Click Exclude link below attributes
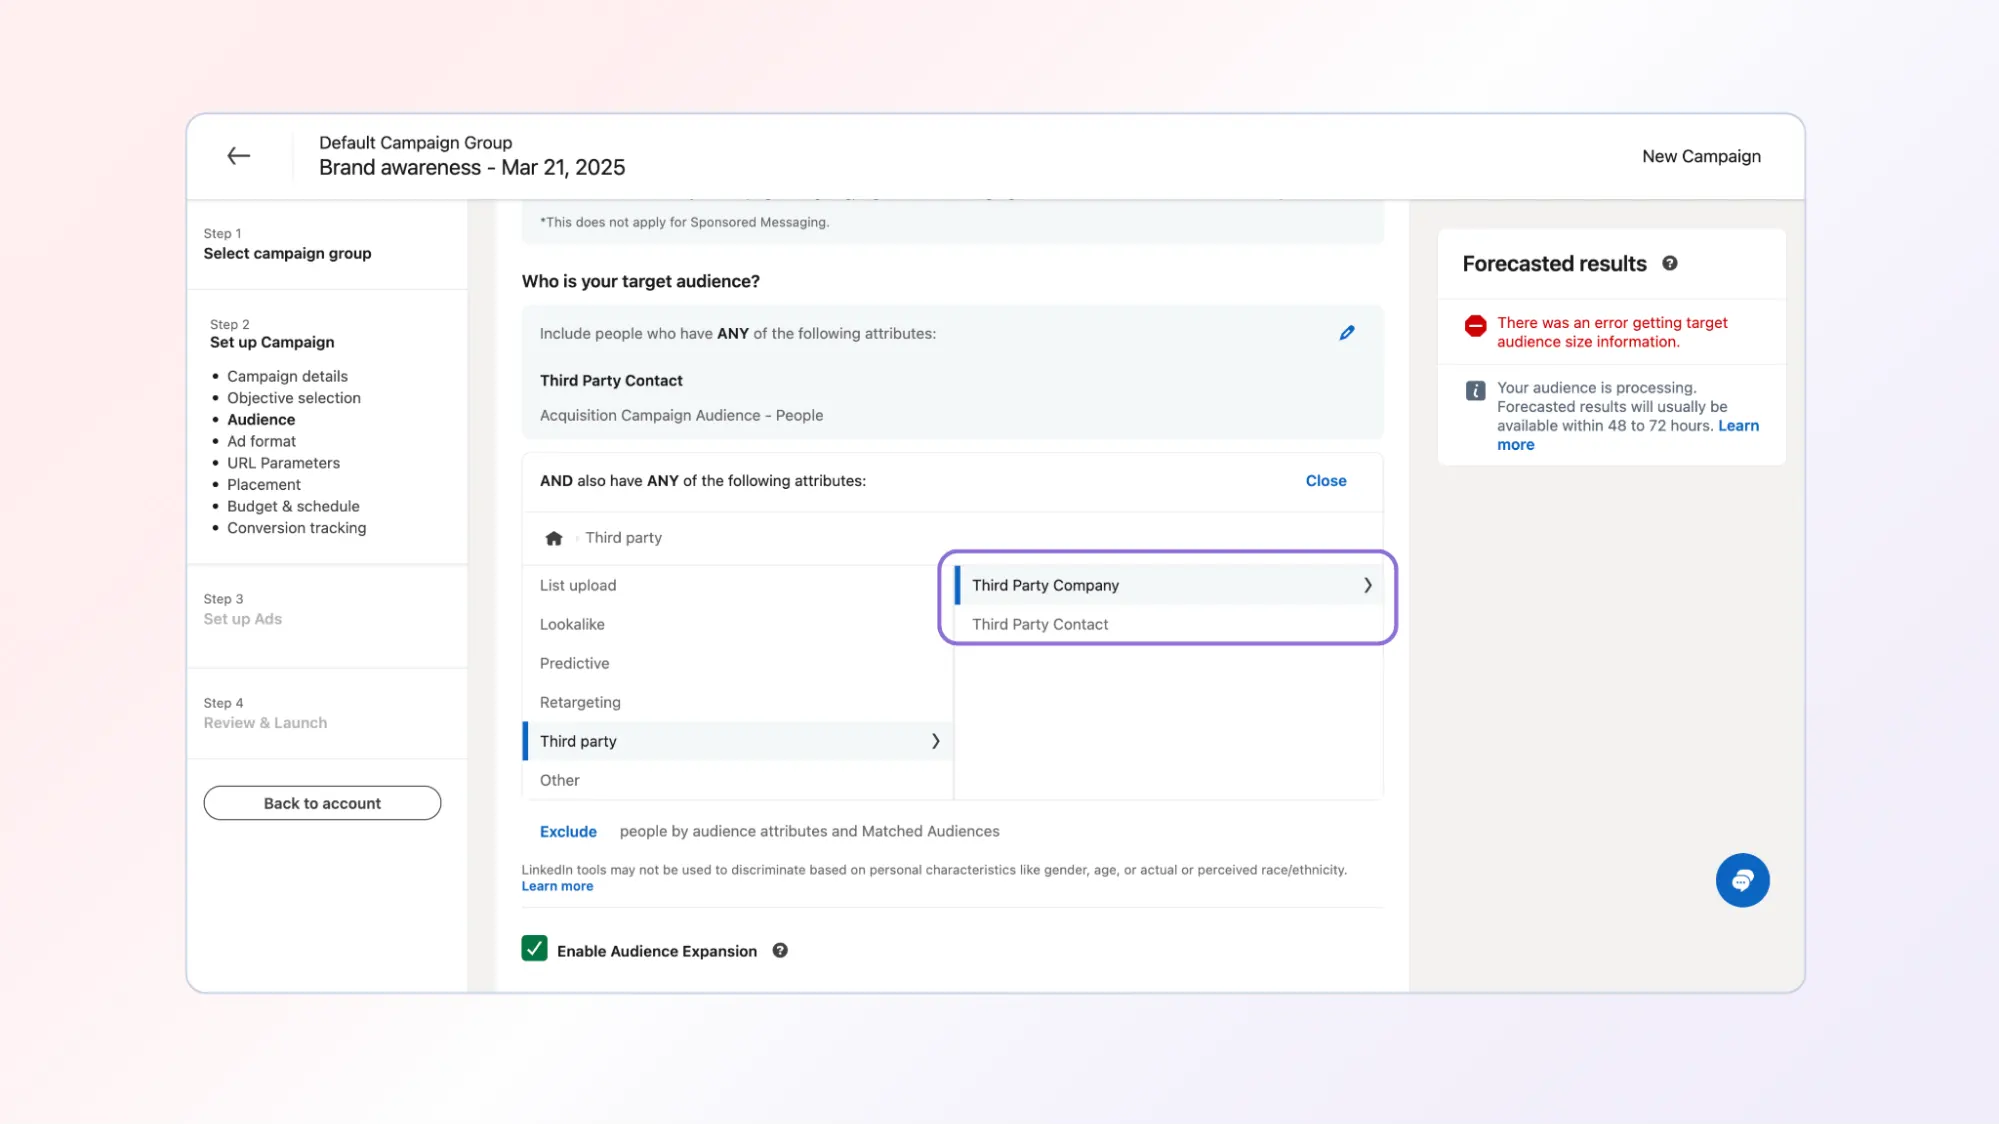 point(568,832)
